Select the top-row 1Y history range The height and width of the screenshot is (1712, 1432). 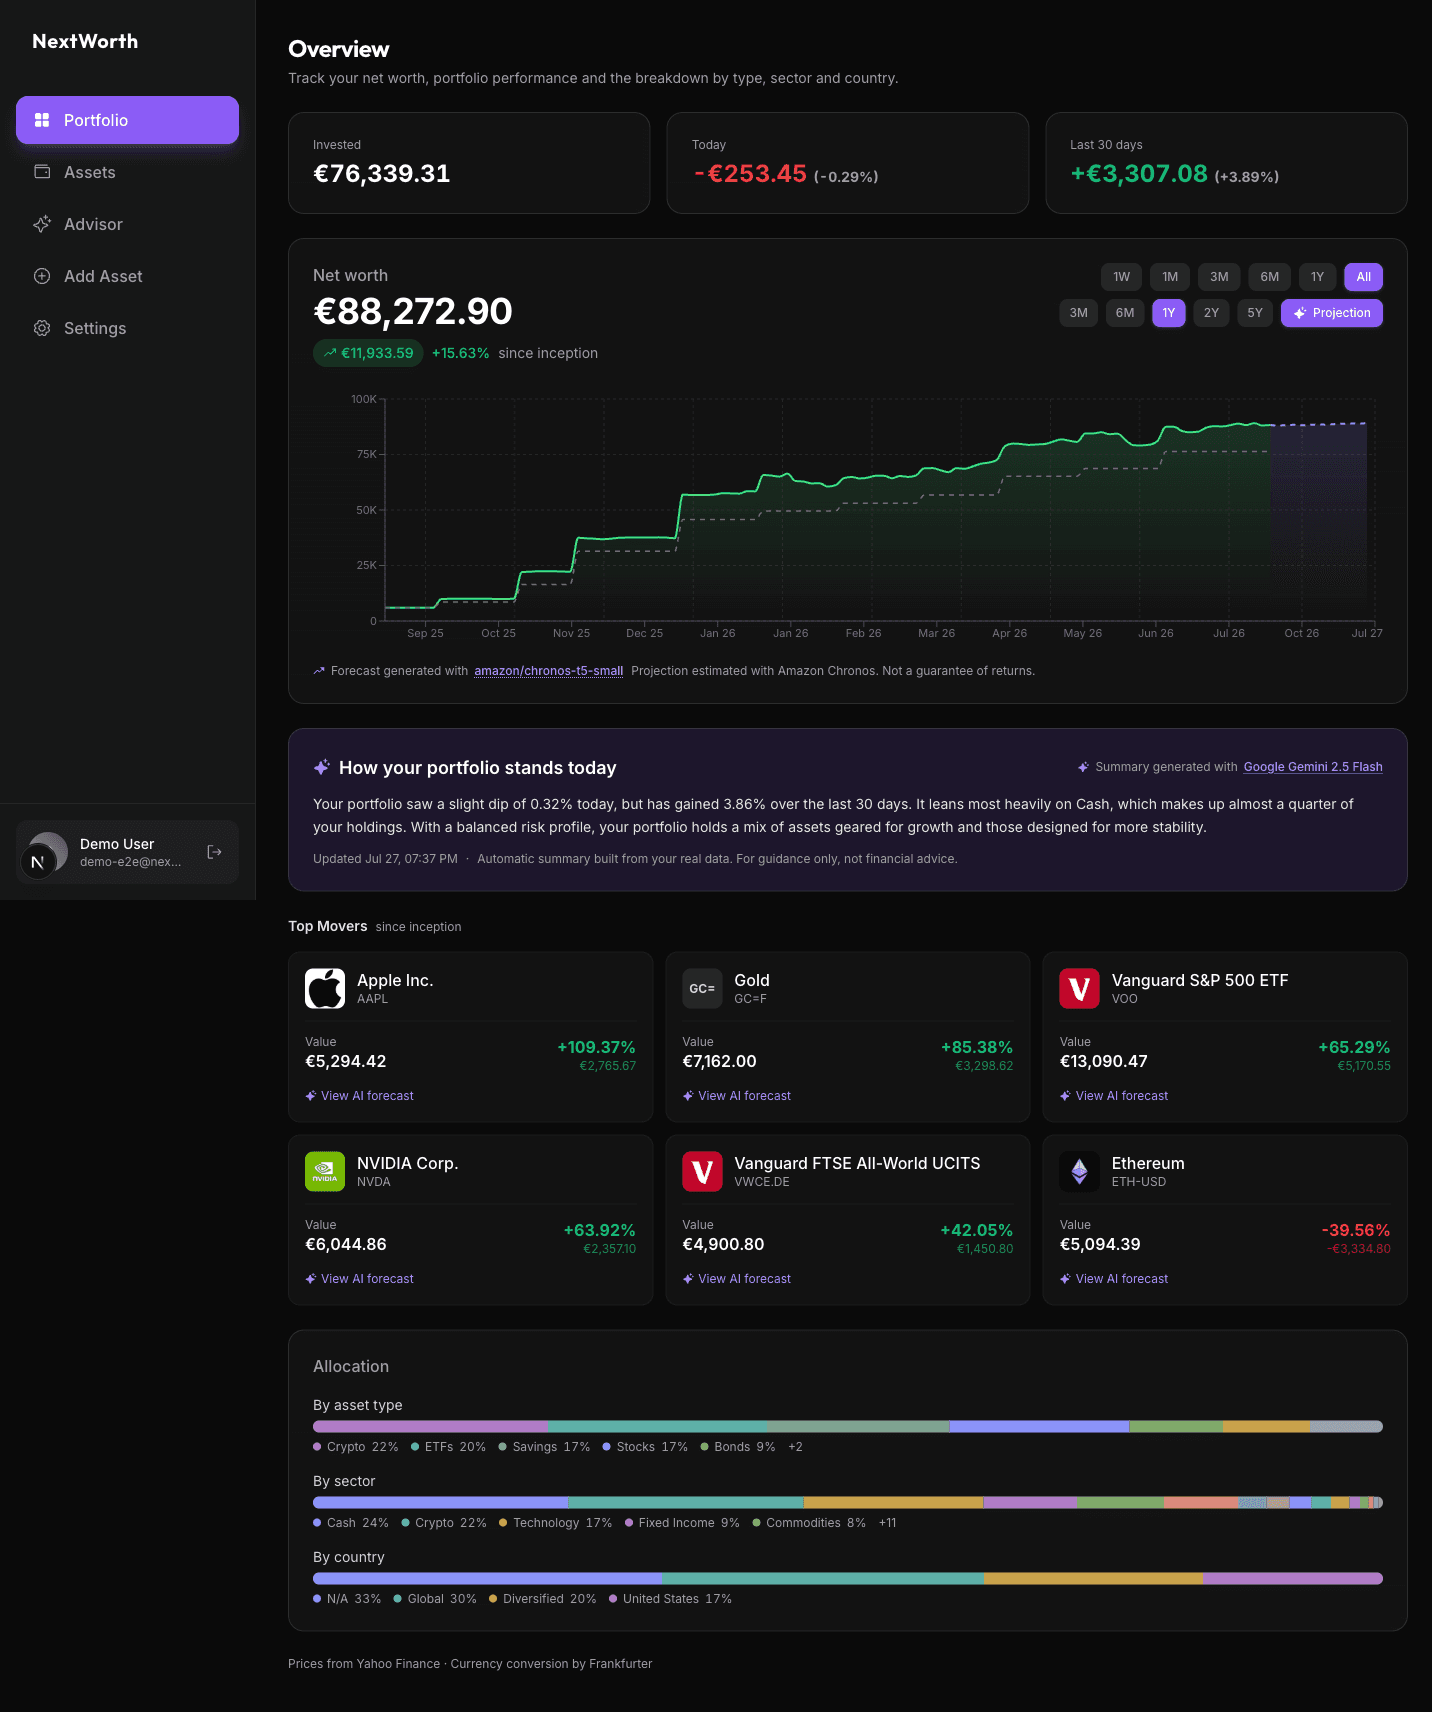pyautogui.click(x=1317, y=277)
